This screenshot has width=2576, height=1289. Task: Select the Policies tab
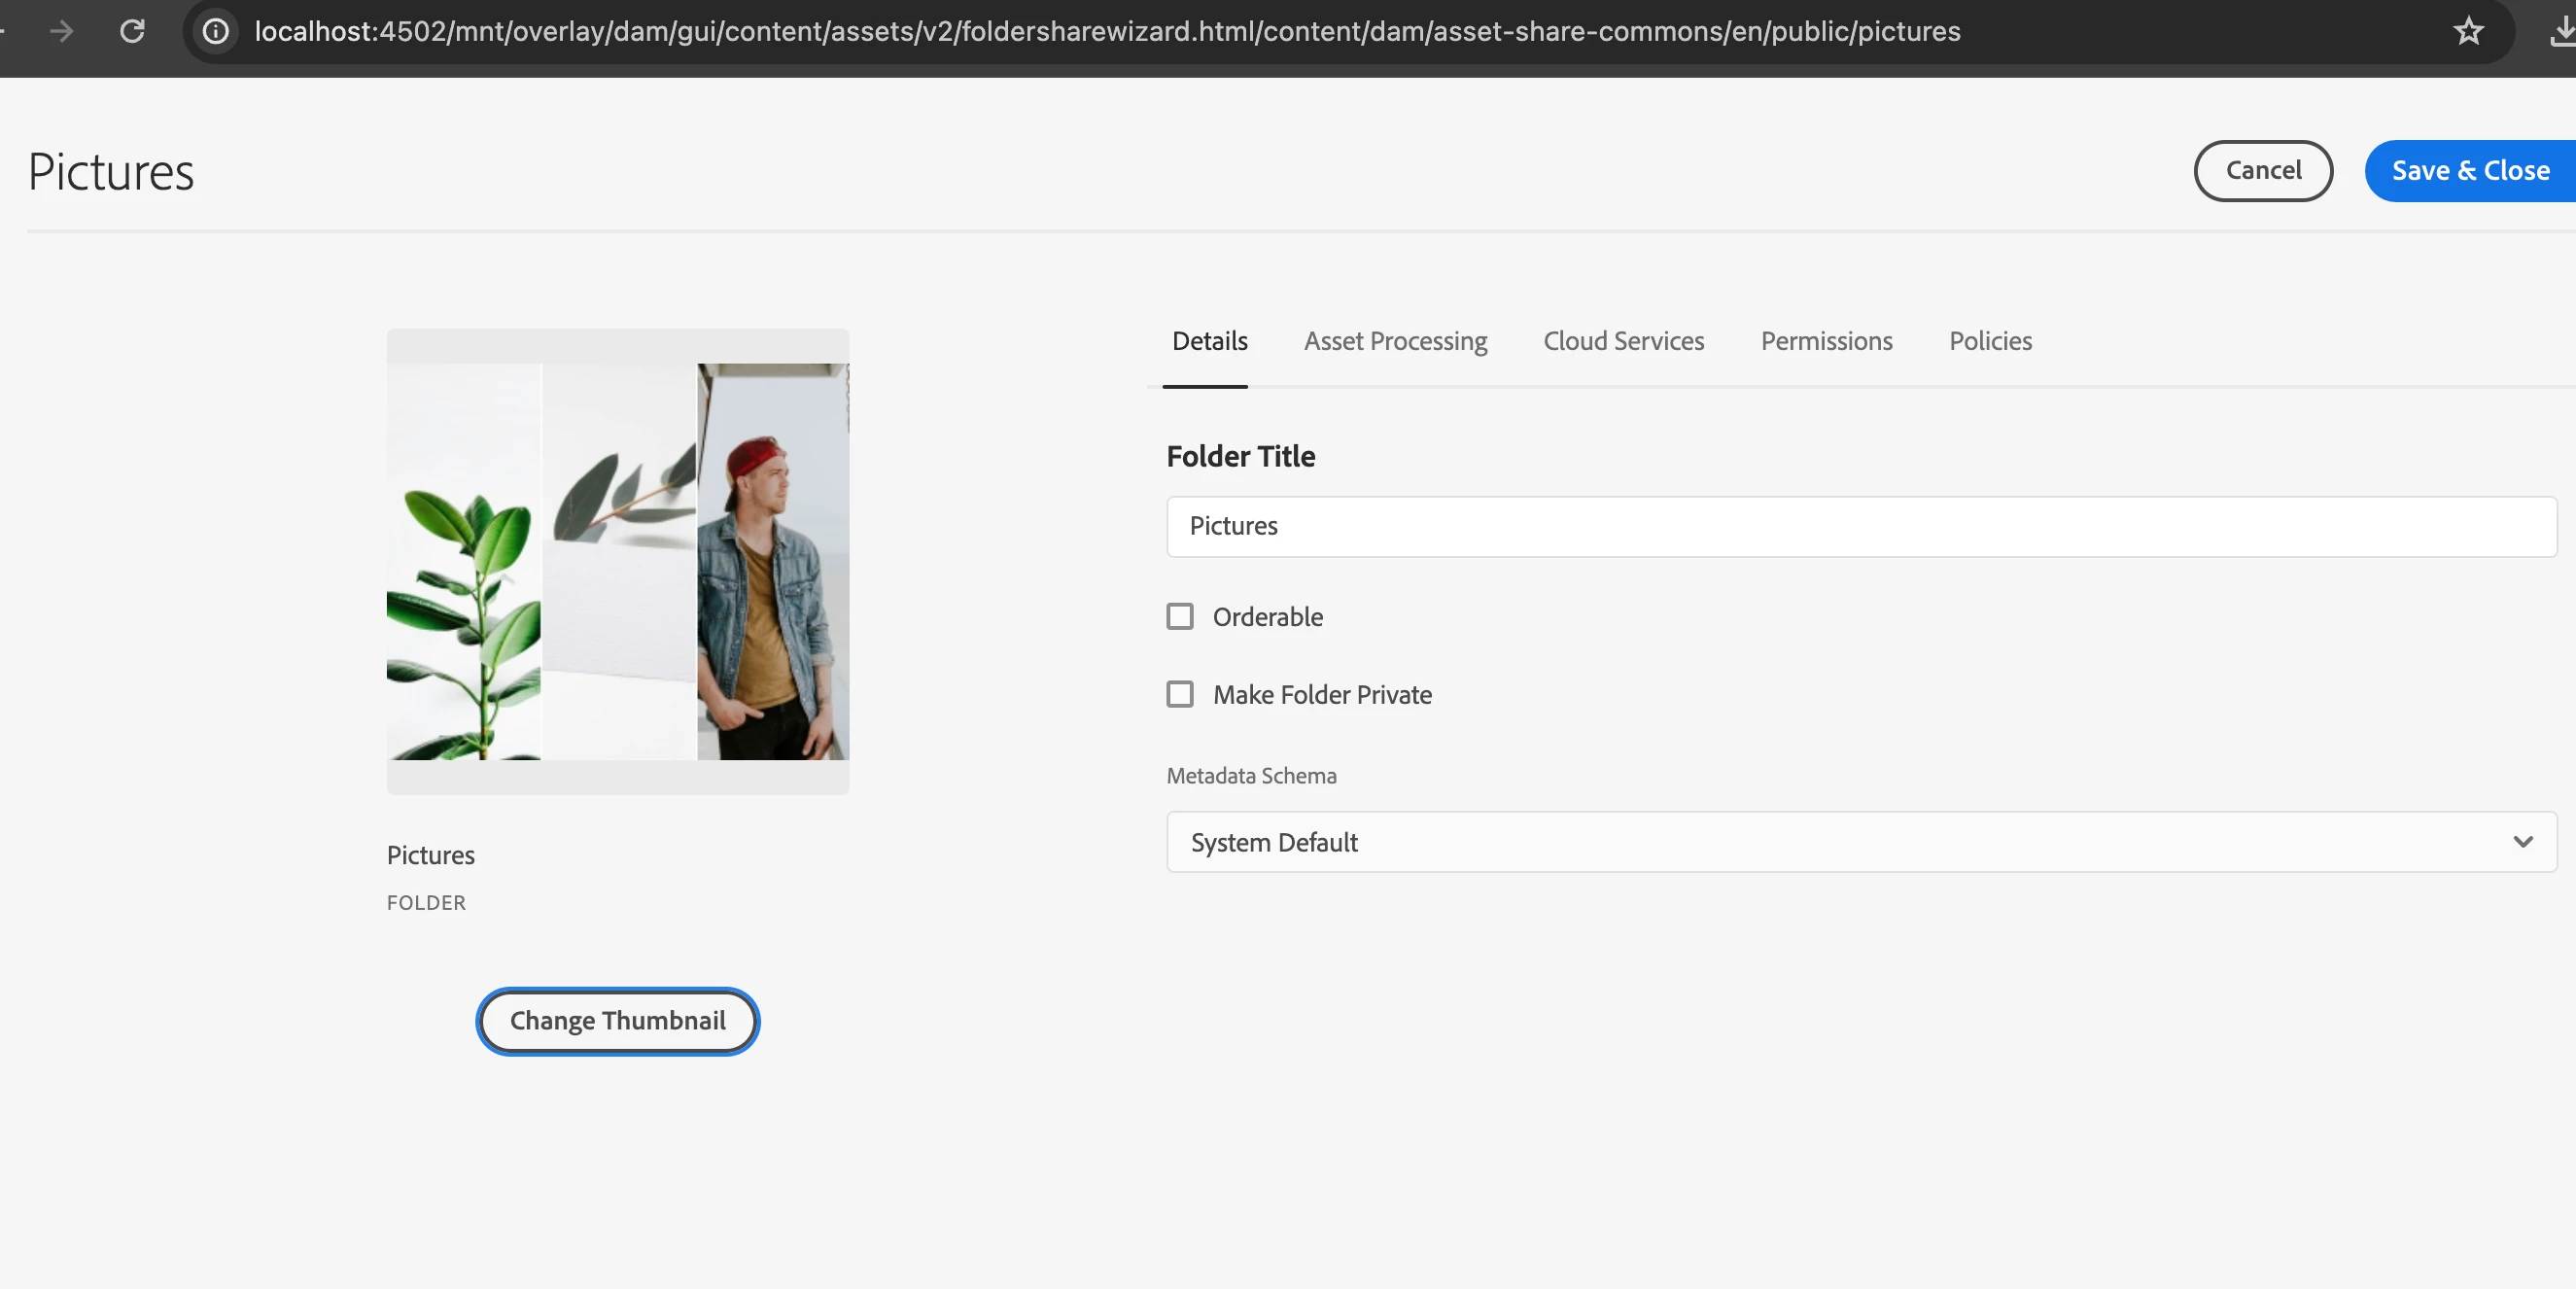(1990, 341)
